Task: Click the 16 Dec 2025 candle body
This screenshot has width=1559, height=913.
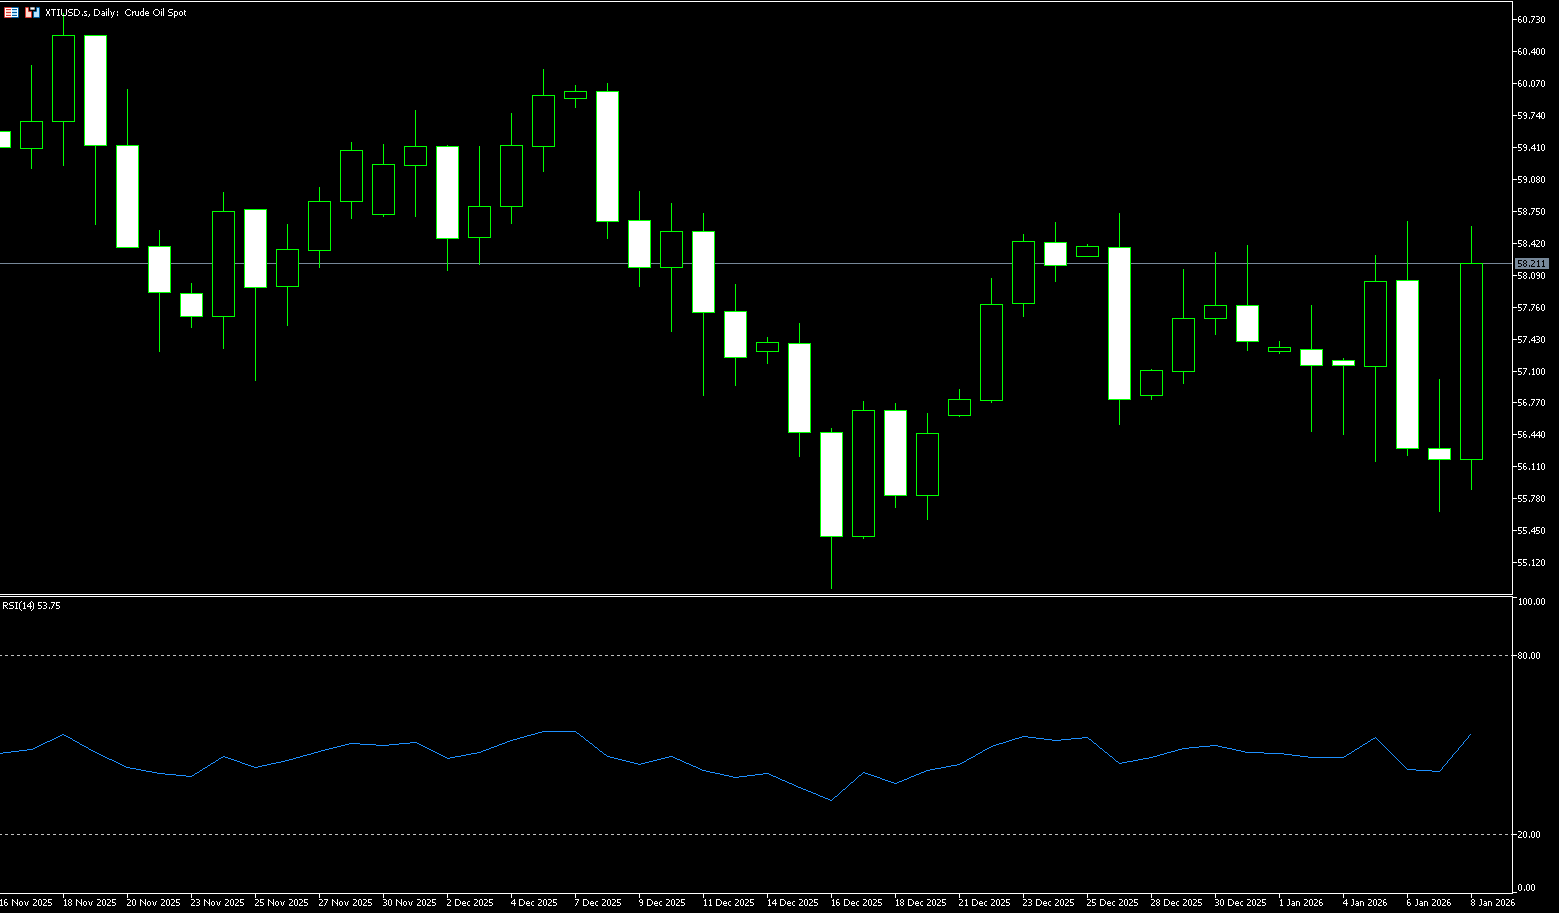Action: pyautogui.click(x=831, y=484)
